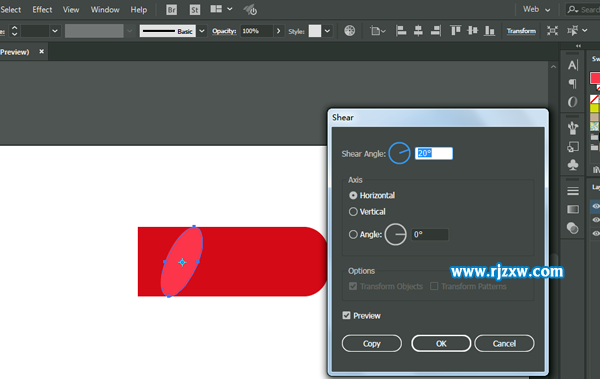This screenshot has width=600, height=379.
Task: Align objects to horizontal center
Action: point(418,31)
